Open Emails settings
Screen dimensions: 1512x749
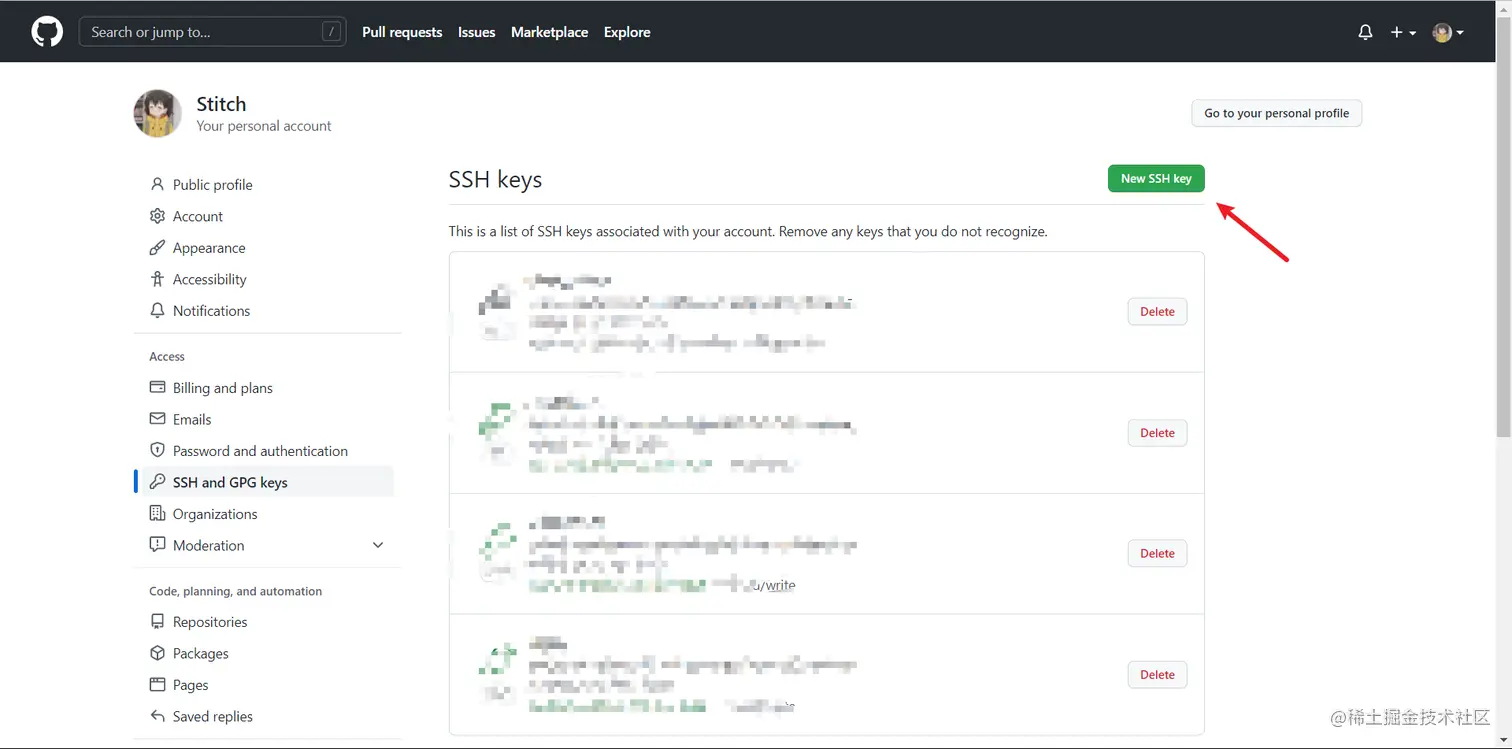coord(192,419)
